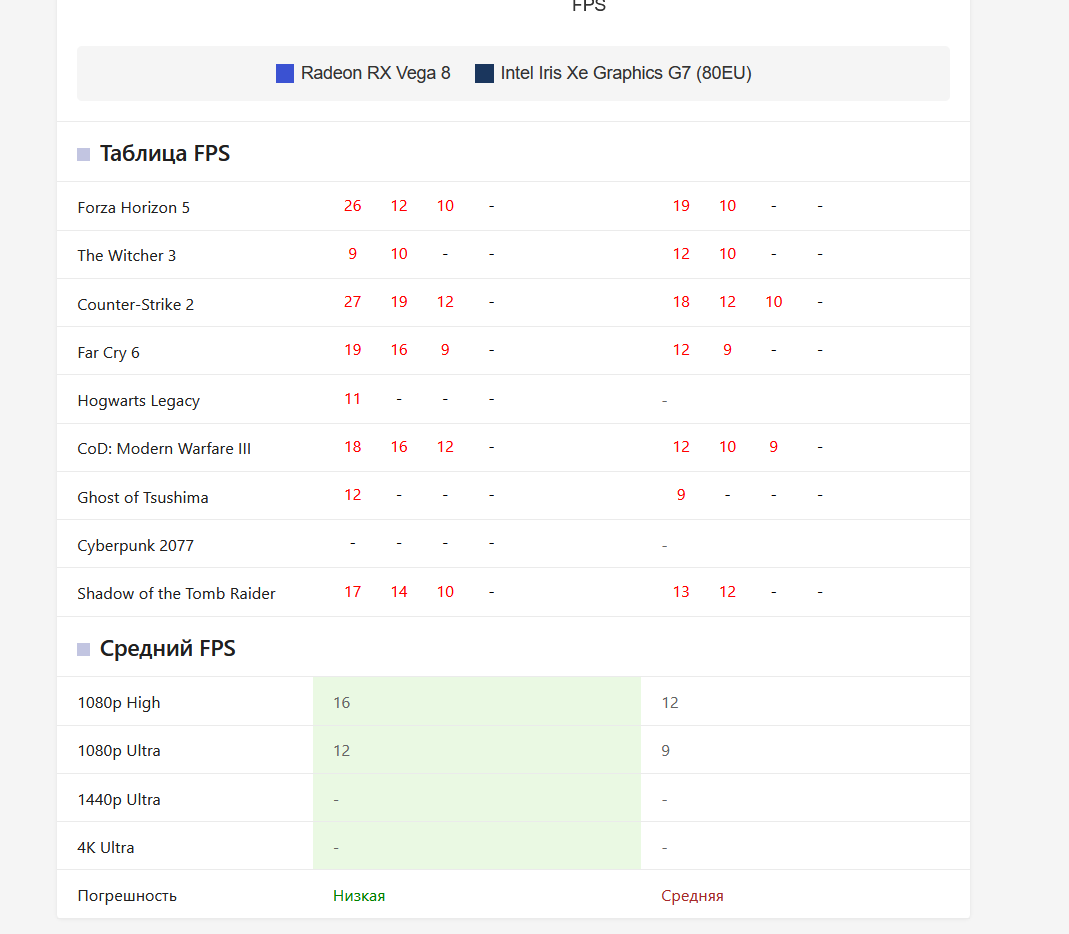Select the Hogwarts Legacy row title
Screen dimensions: 1069x934
(138, 401)
